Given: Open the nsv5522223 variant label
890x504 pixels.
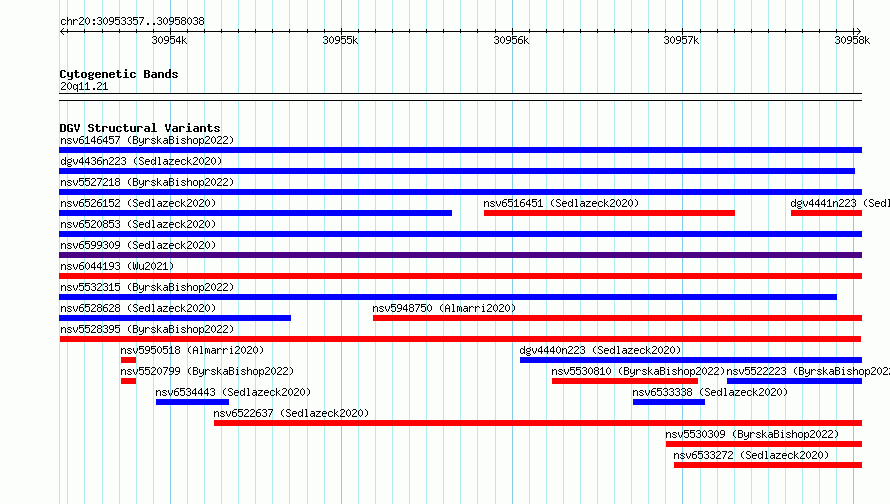Looking at the screenshot, I should [808, 371].
